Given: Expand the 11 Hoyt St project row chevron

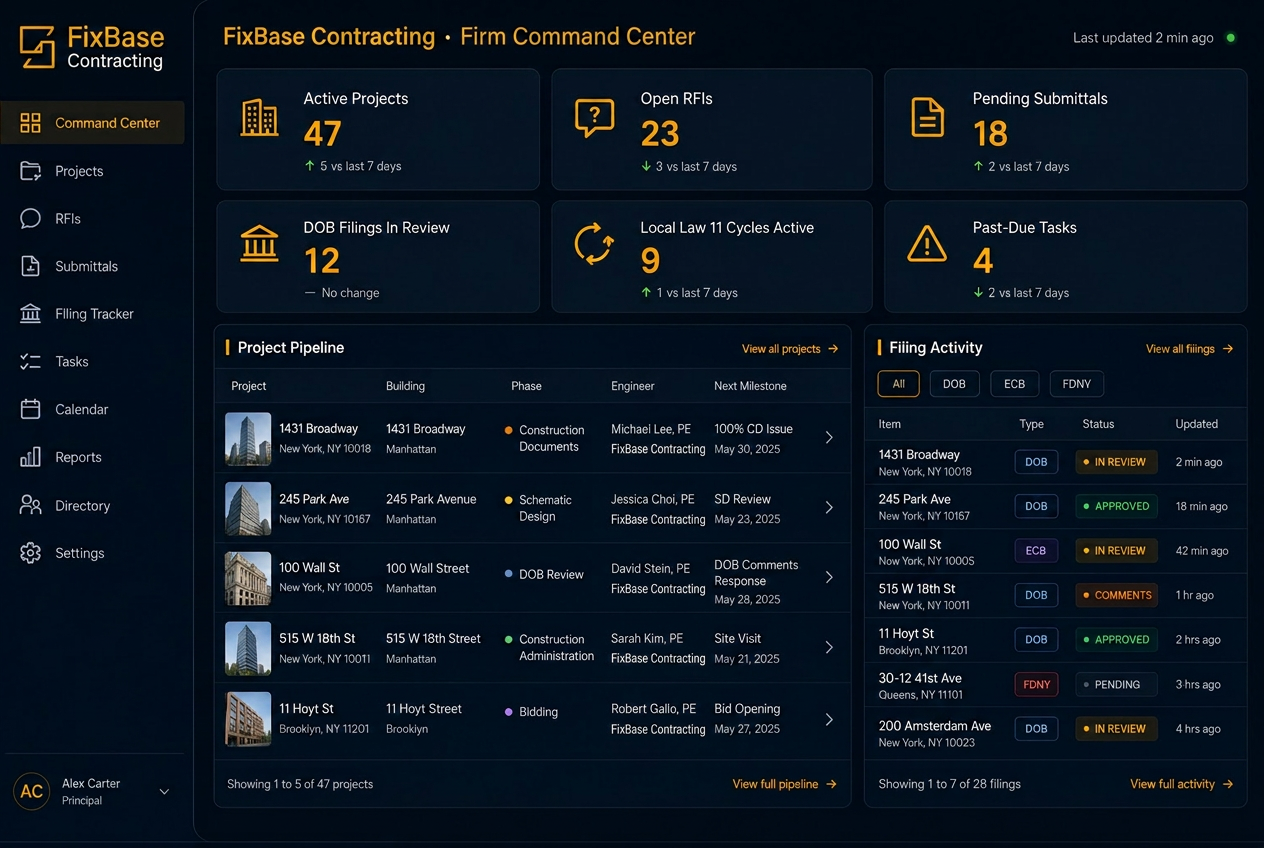Looking at the screenshot, I should coord(829,719).
